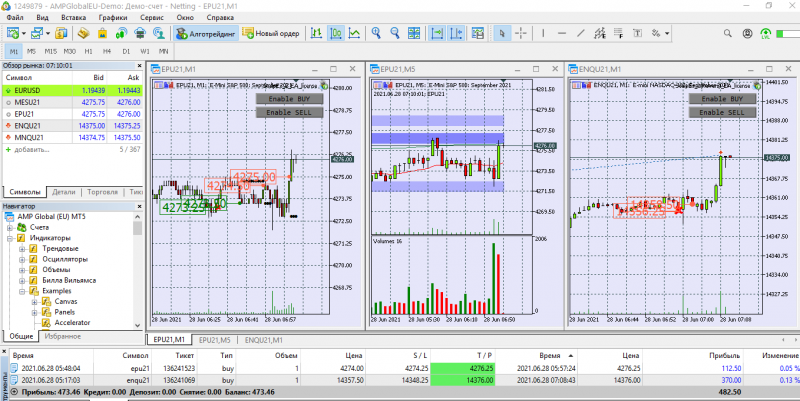Zoom in on the chart
Image resolution: width=800 pixels, height=401 pixels.
[377, 34]
